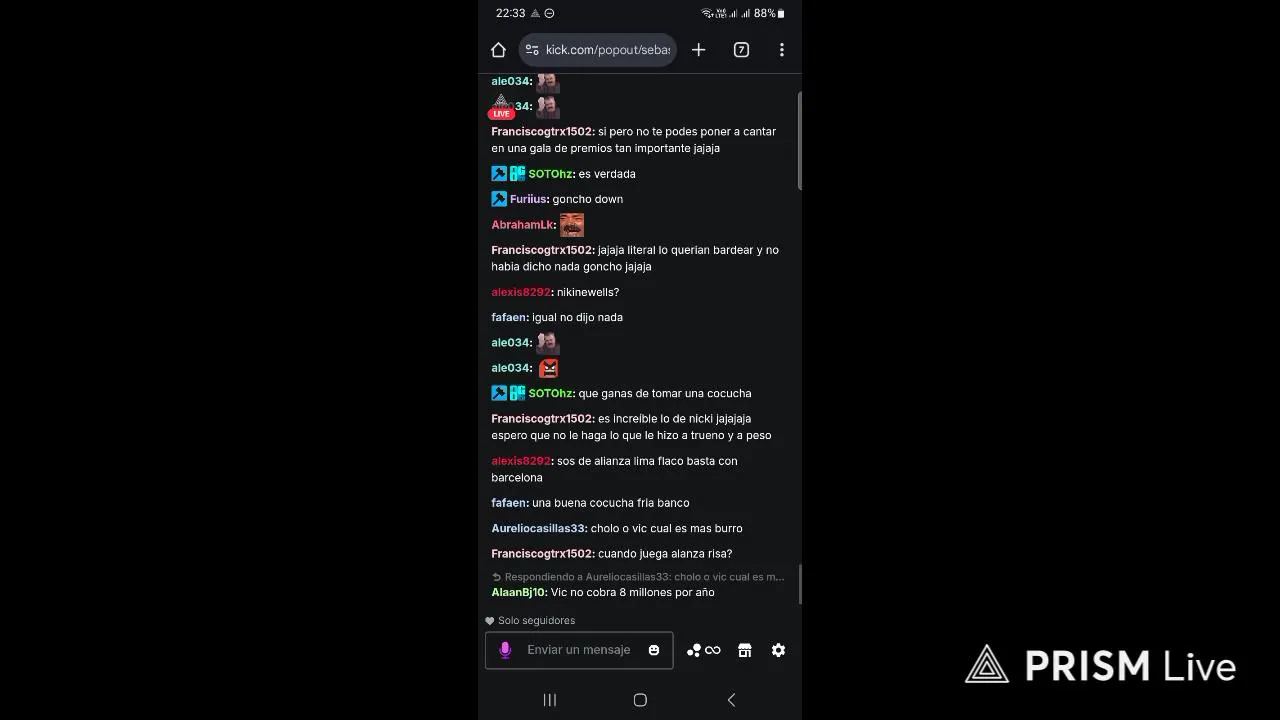Click the AbrahamLk emote image
Screen dimensions: 1280x720
[572, 225]
